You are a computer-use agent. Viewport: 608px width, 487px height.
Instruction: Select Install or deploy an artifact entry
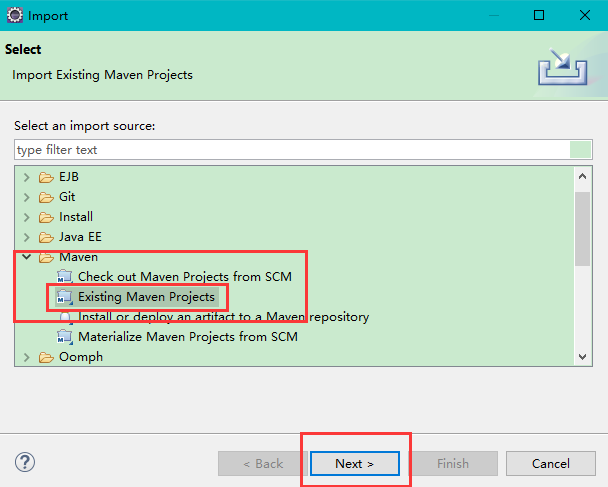[223, 317]
